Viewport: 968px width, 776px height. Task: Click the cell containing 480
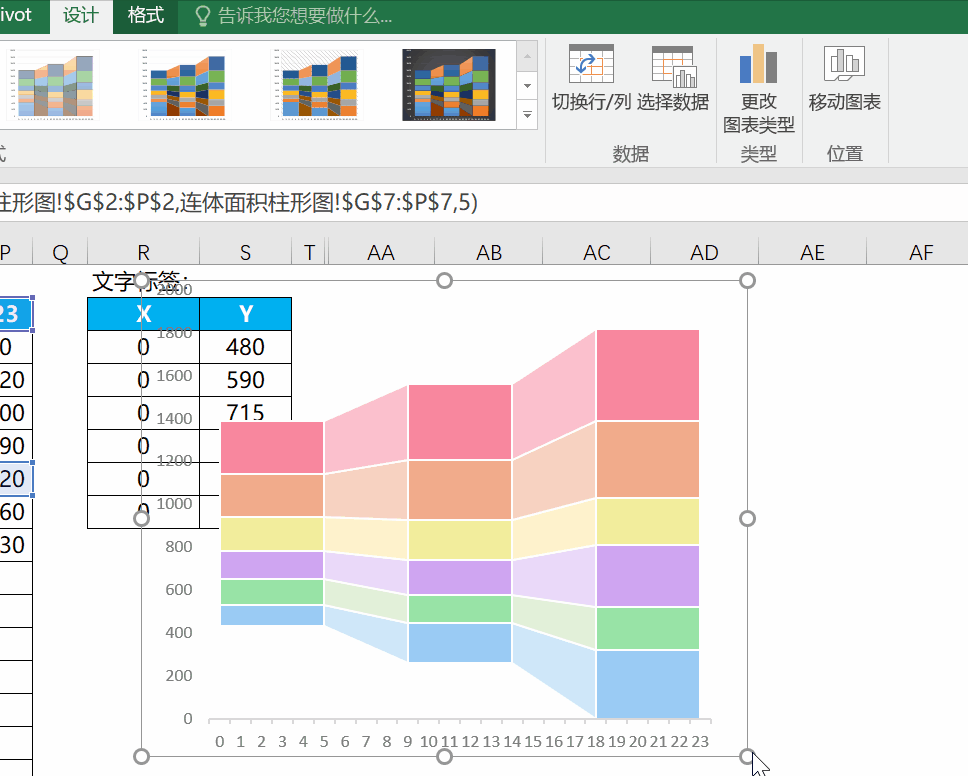pos(245,347)
